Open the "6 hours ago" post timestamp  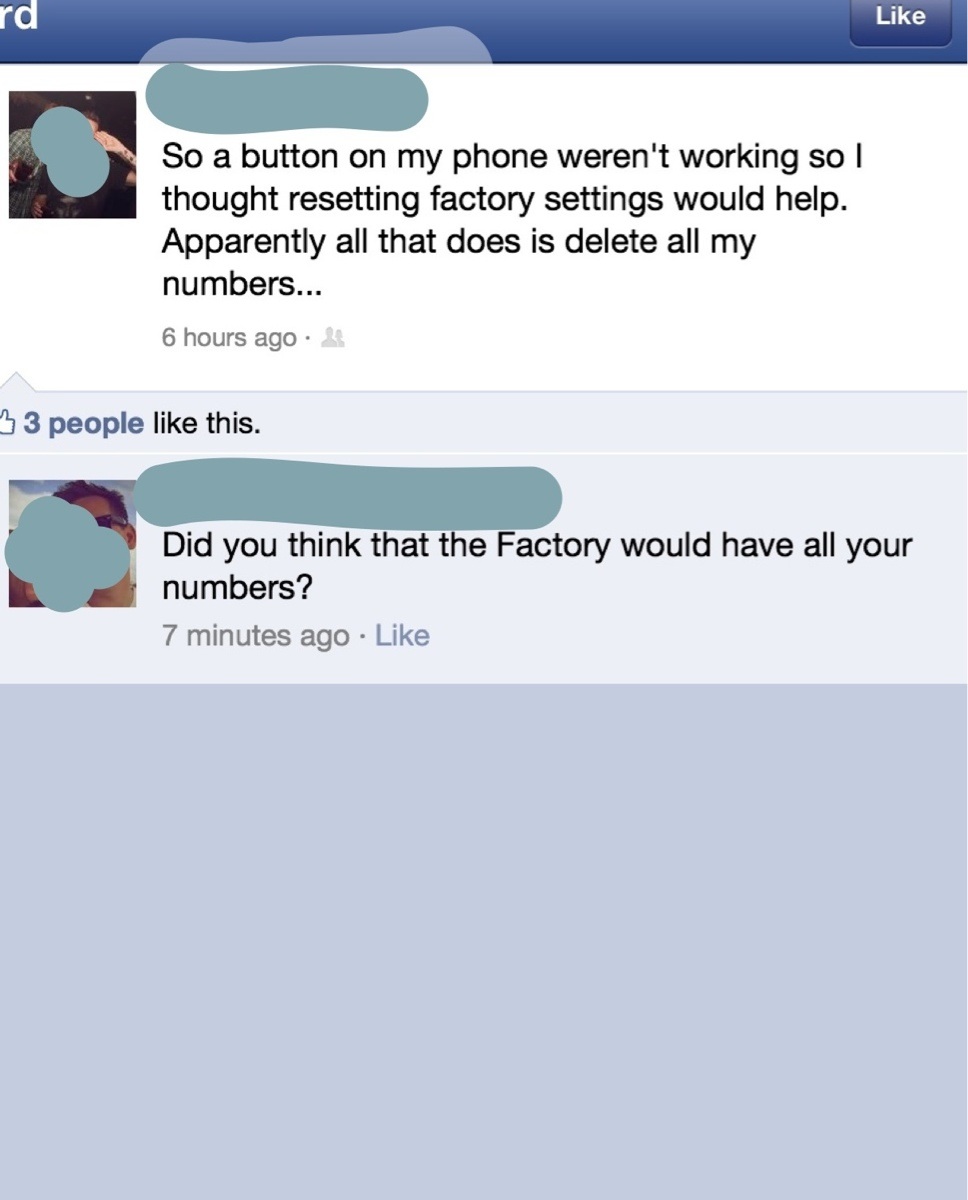(x=229, y=338)
